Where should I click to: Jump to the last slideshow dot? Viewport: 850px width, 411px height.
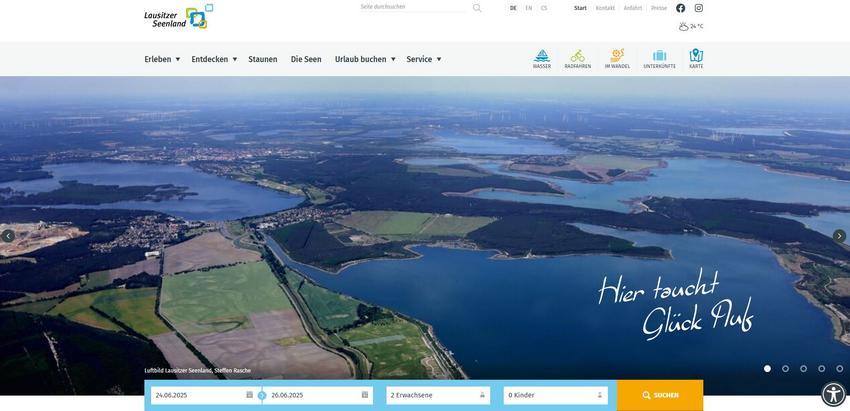(839, 369)
